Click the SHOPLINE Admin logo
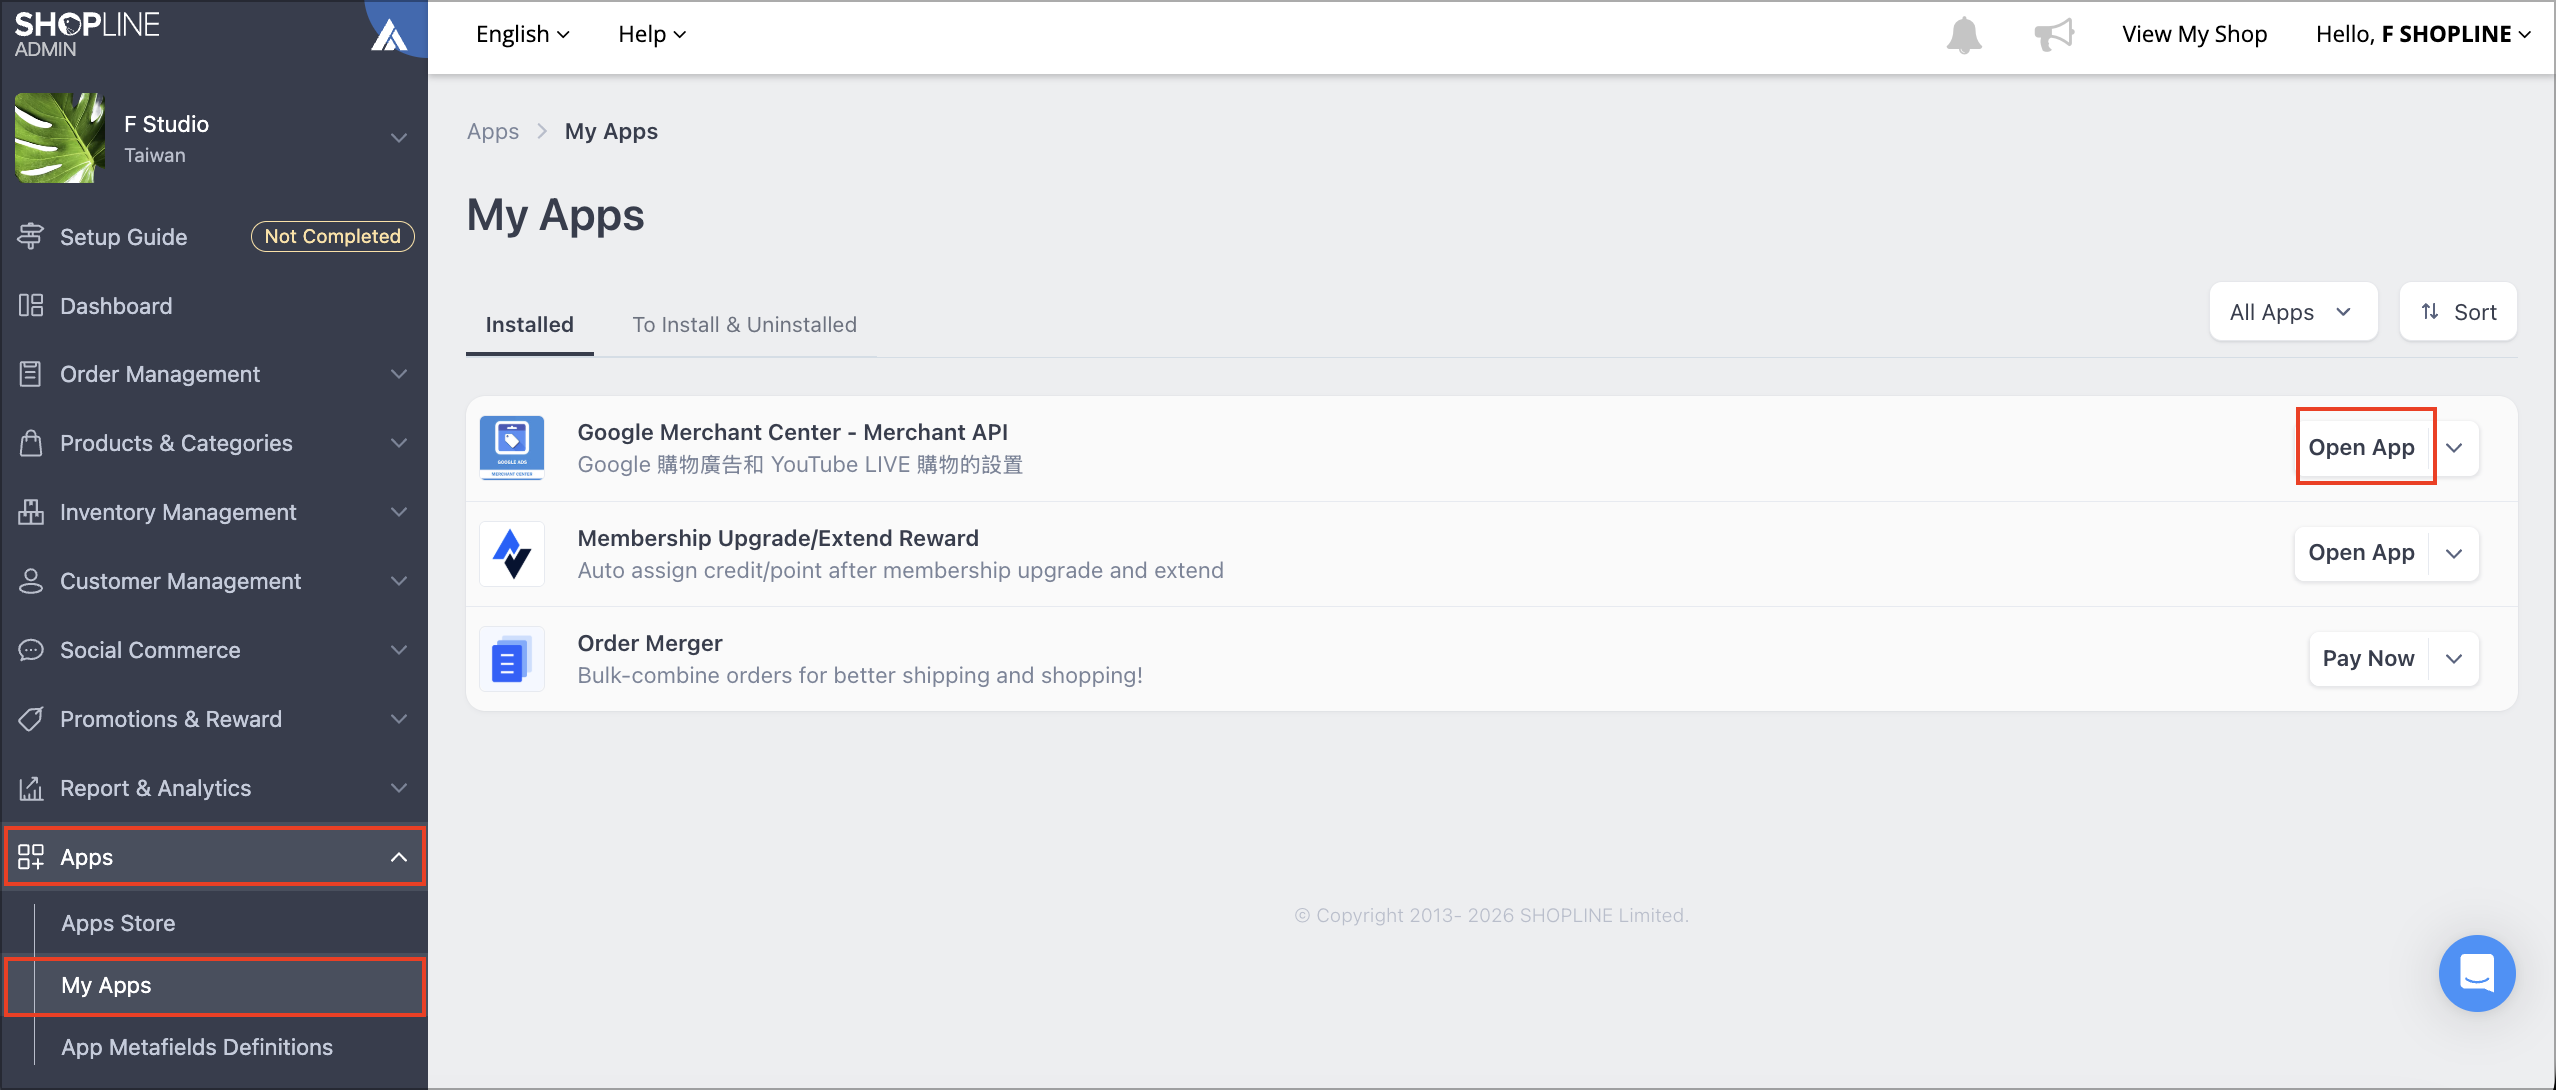Screen dimensions: 2556x1090 point(87,34)
